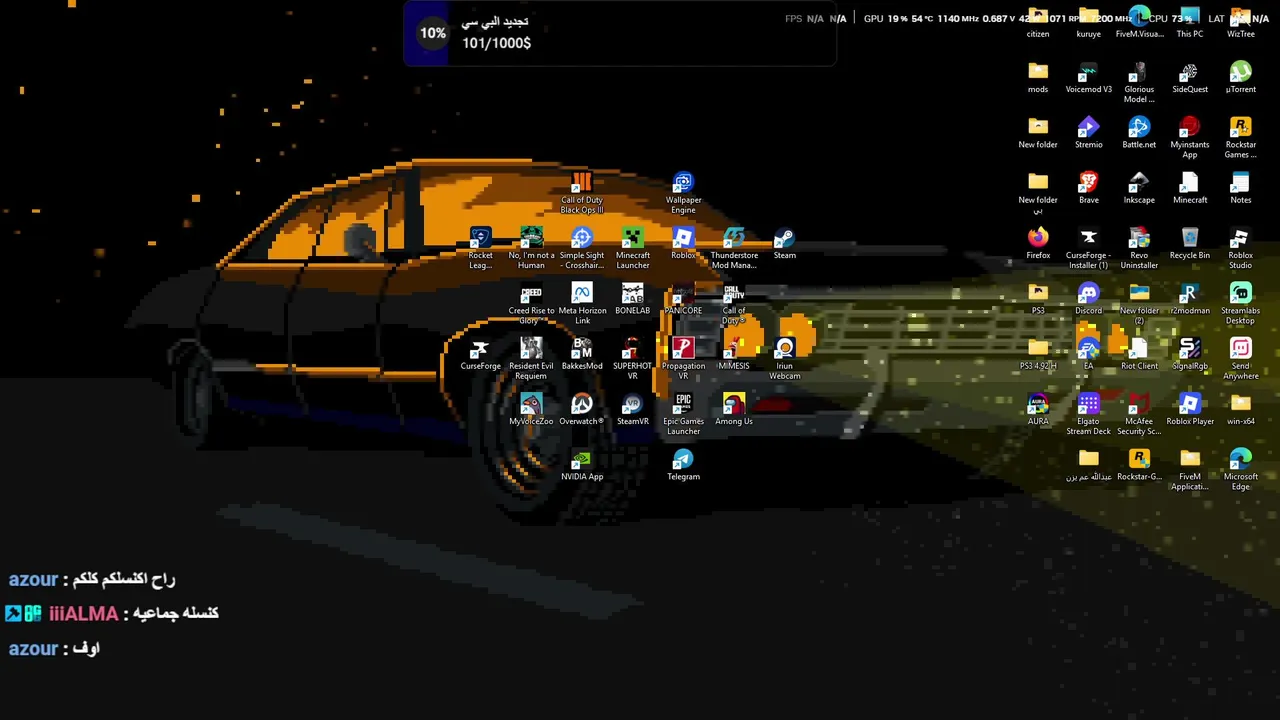
Task: Click the BONELAB game icon
Action: point(632,298)
